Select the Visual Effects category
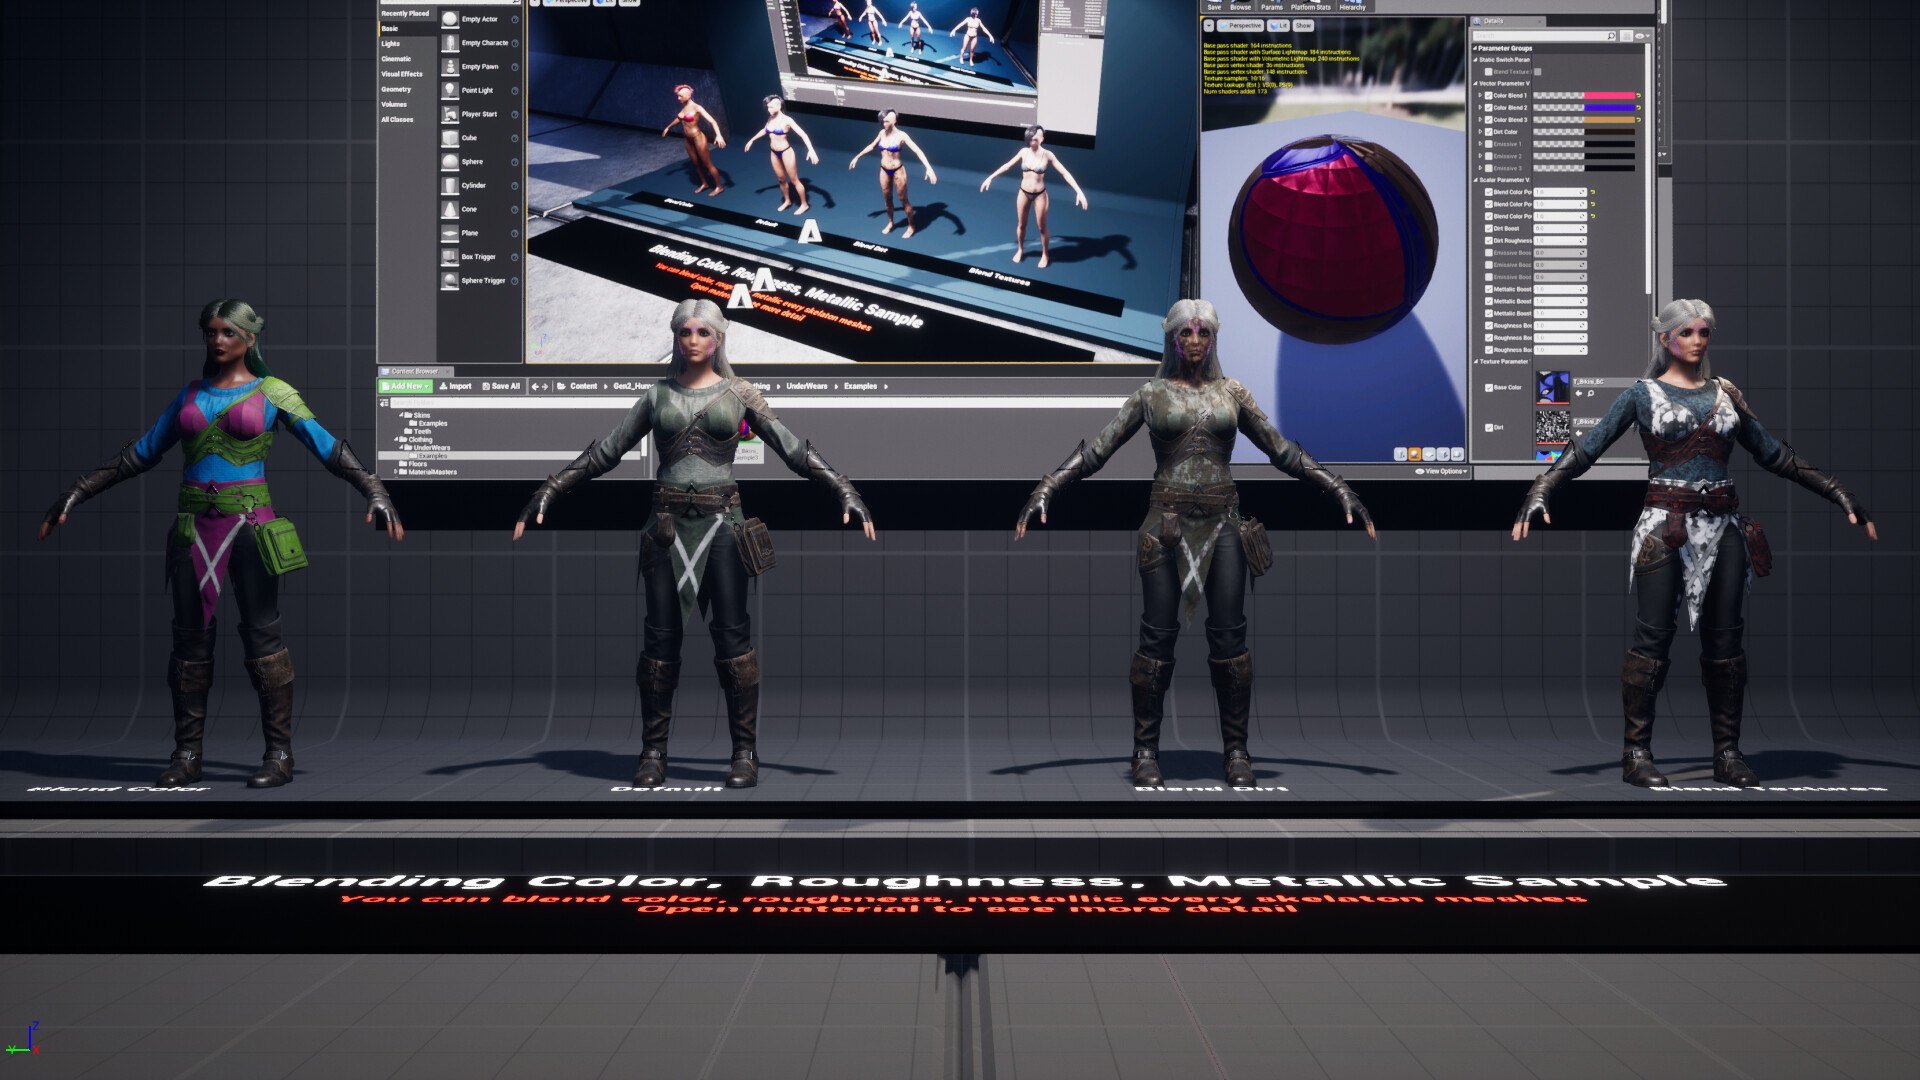The height and width of the screenshot is (1080, 1920). click(402, 74)
